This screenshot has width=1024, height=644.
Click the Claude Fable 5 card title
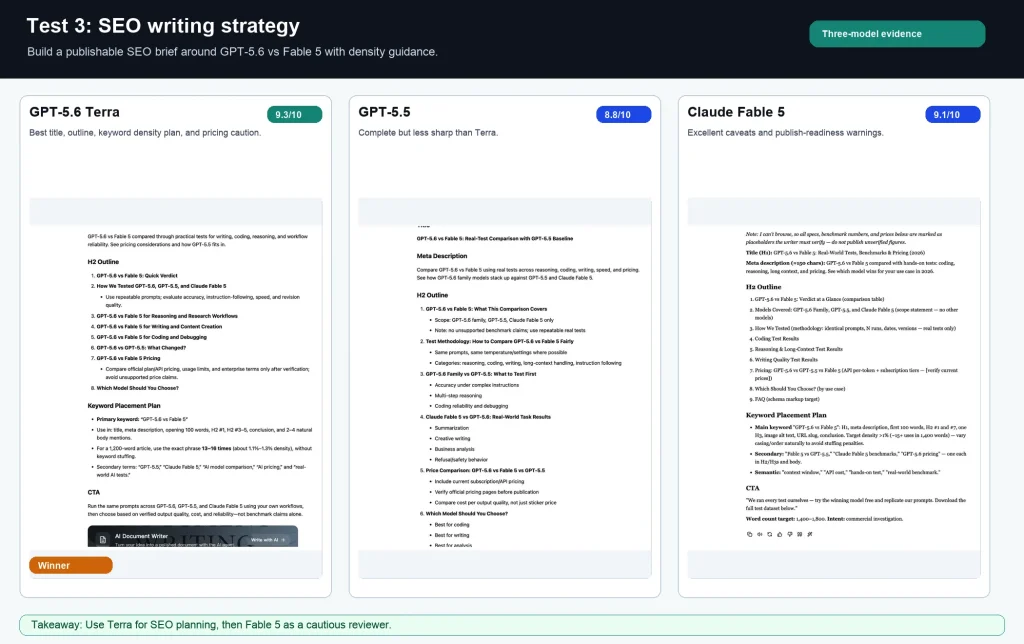(736, 112)
